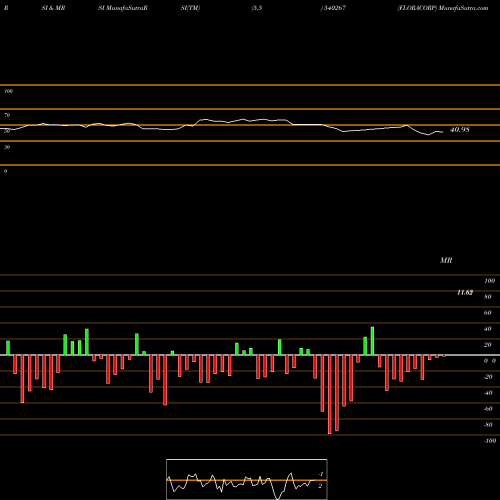Click the 40 label on right MR axis
500x500 pixels.
point(488,329)
